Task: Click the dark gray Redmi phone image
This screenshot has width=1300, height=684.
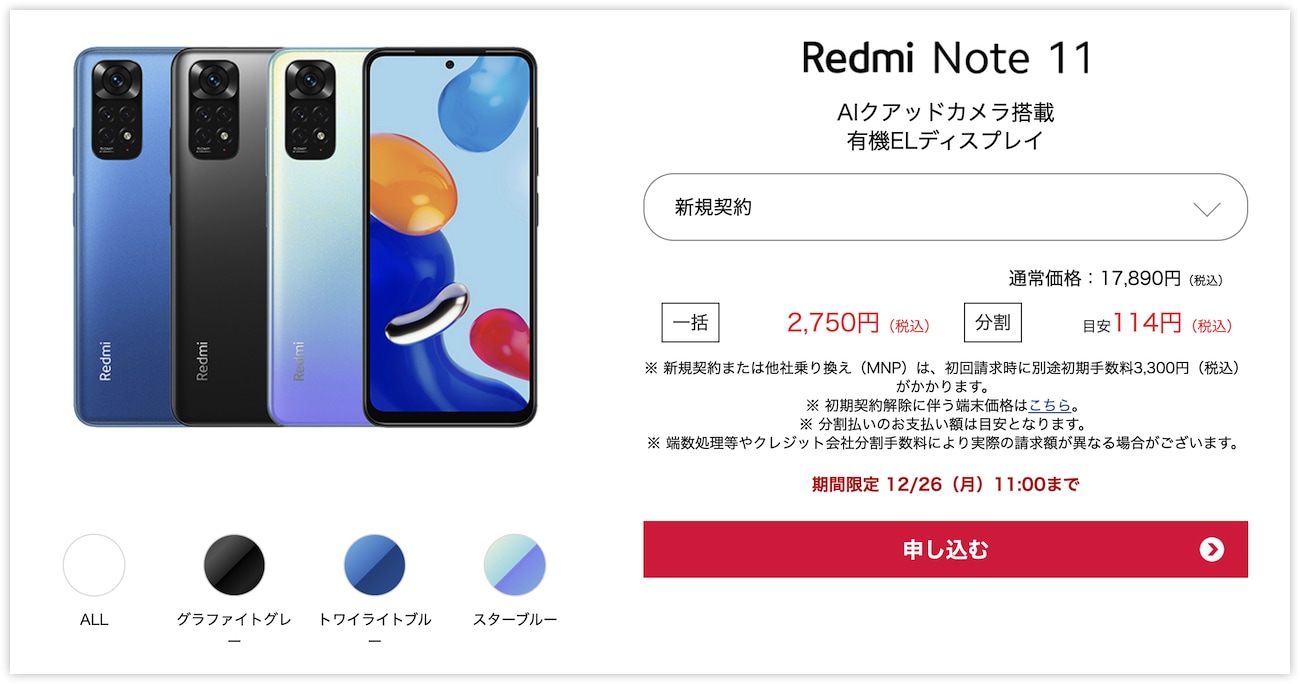Action: pyautogui.click(x=220, y=236)
